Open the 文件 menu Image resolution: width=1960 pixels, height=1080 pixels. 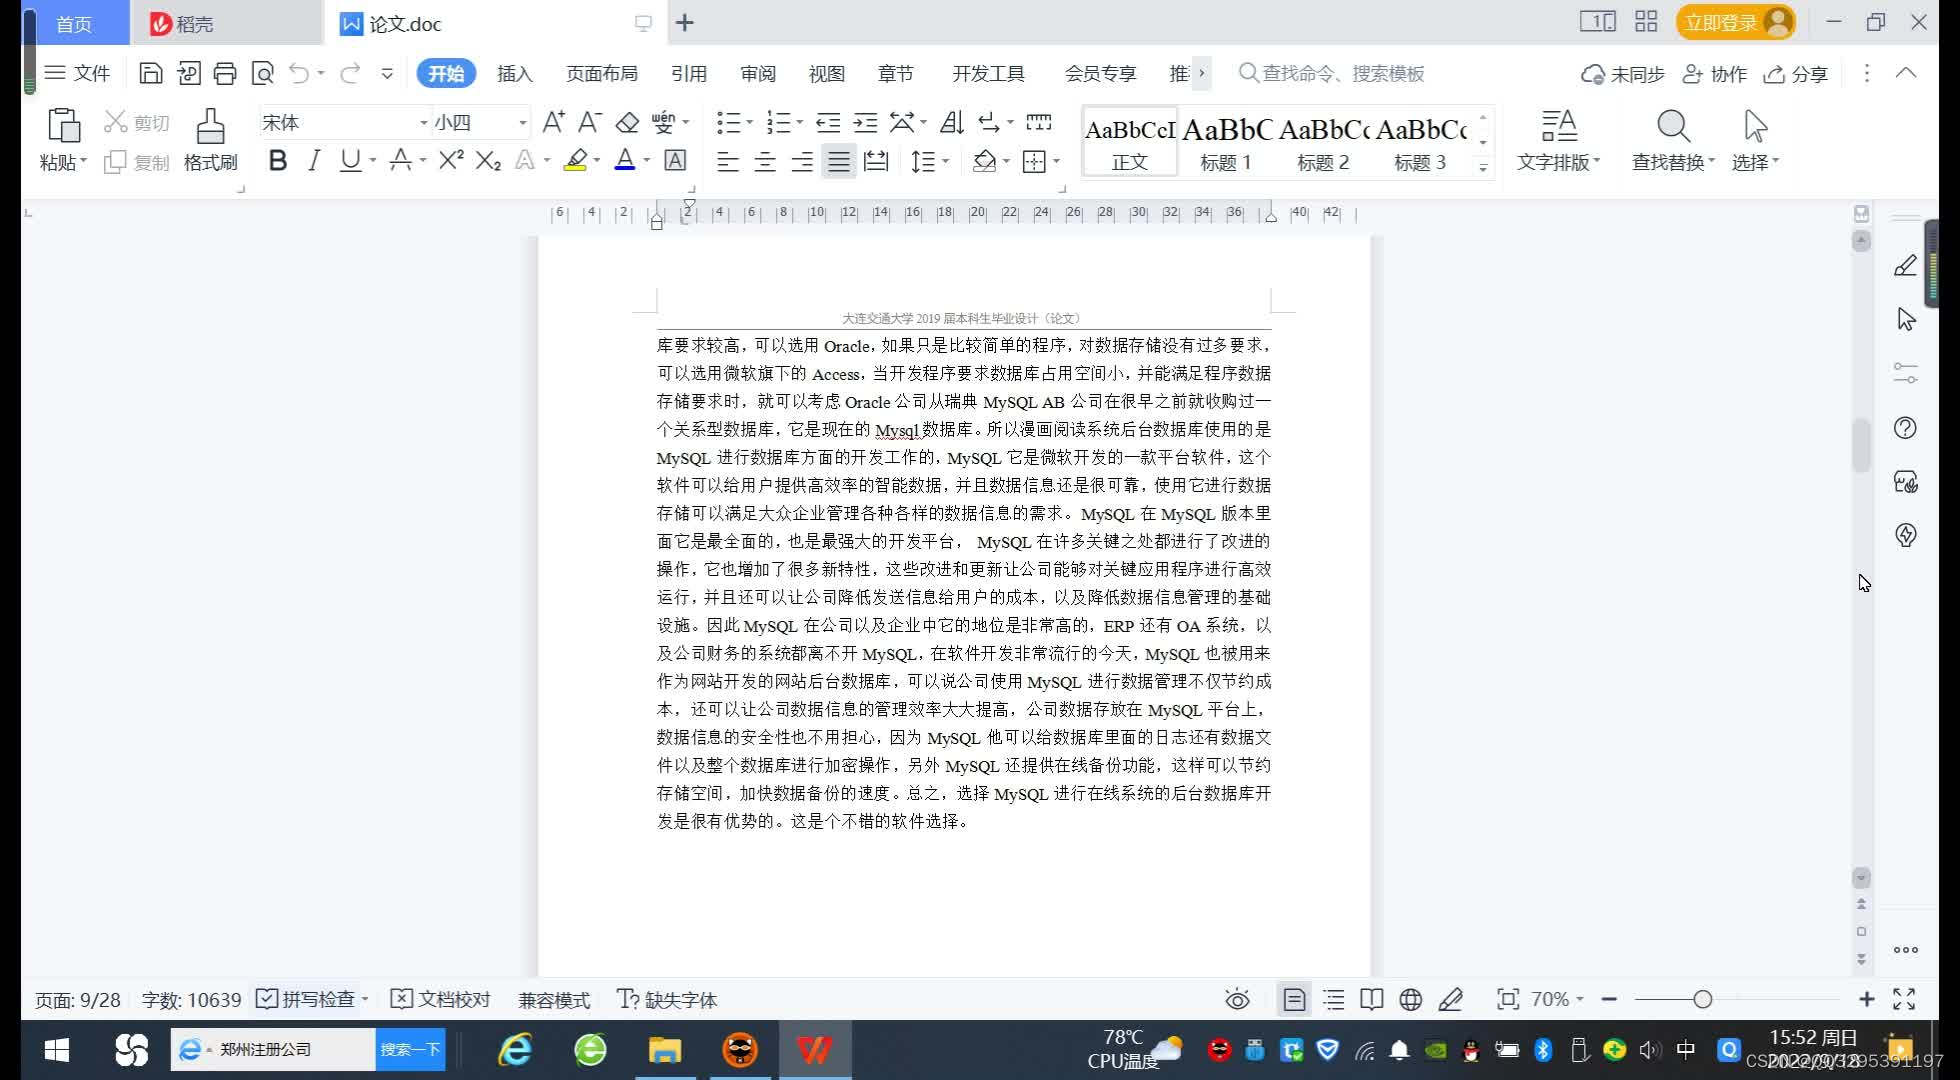pos(78,73)
